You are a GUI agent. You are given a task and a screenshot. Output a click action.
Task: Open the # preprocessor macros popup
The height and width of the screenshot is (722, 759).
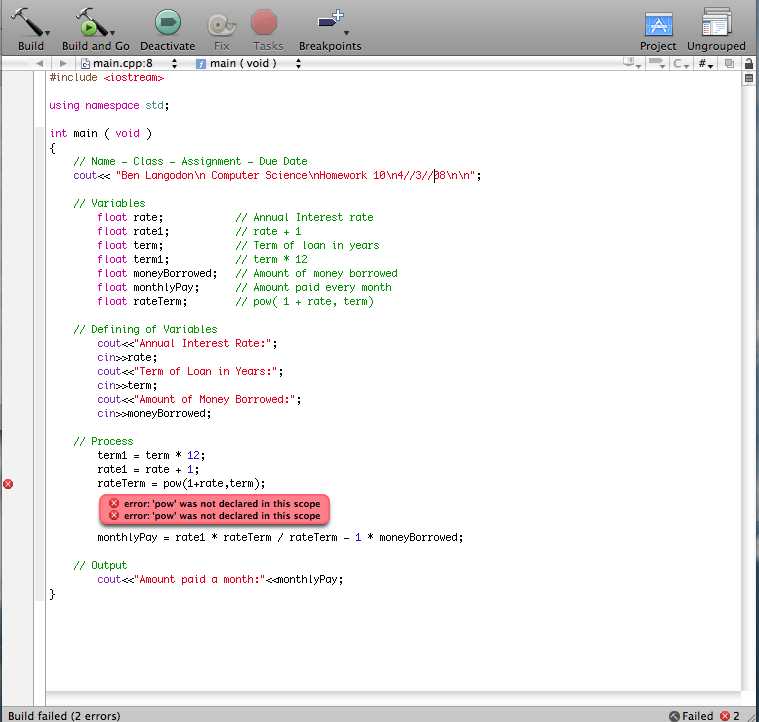(706, 63)
